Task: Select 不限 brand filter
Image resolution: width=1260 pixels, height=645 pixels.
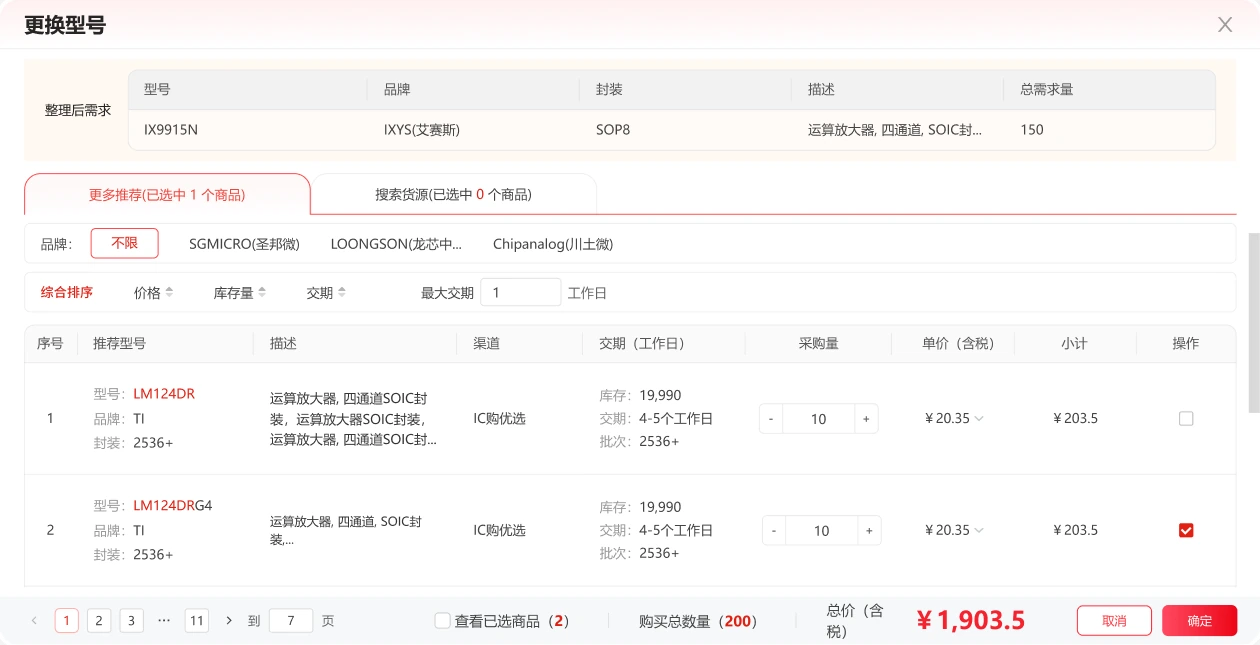Action: [125, 243]
